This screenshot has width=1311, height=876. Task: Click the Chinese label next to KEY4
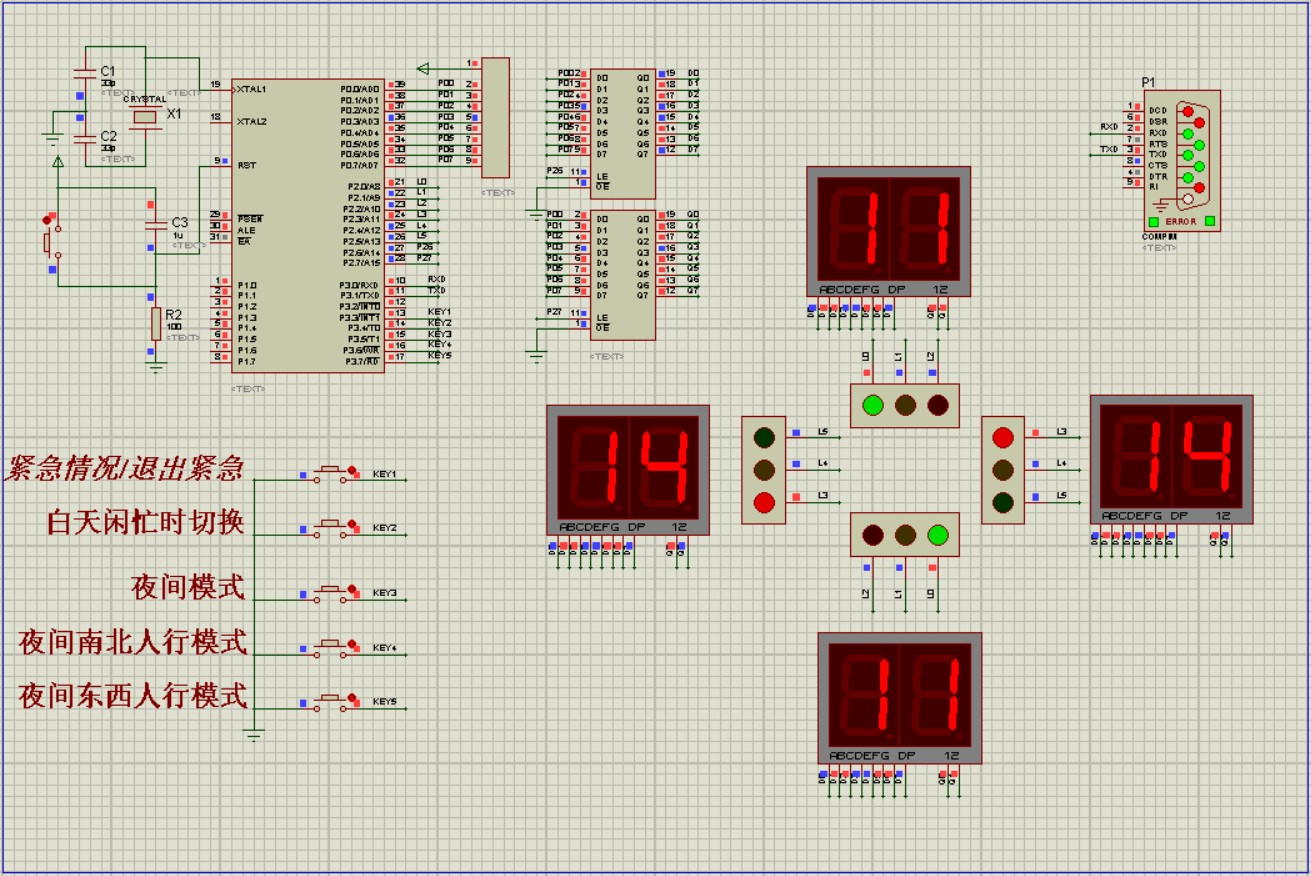pos(132,641)
